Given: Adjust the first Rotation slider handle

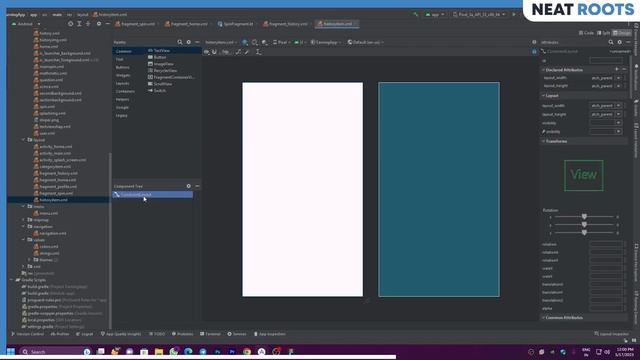Looking at the screenshot, I should (x=584, y=217).
